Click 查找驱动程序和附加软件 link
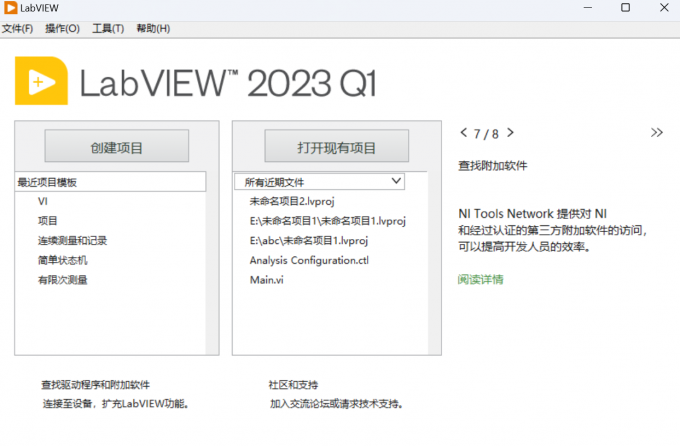The image size is (680, 446). 95,385
